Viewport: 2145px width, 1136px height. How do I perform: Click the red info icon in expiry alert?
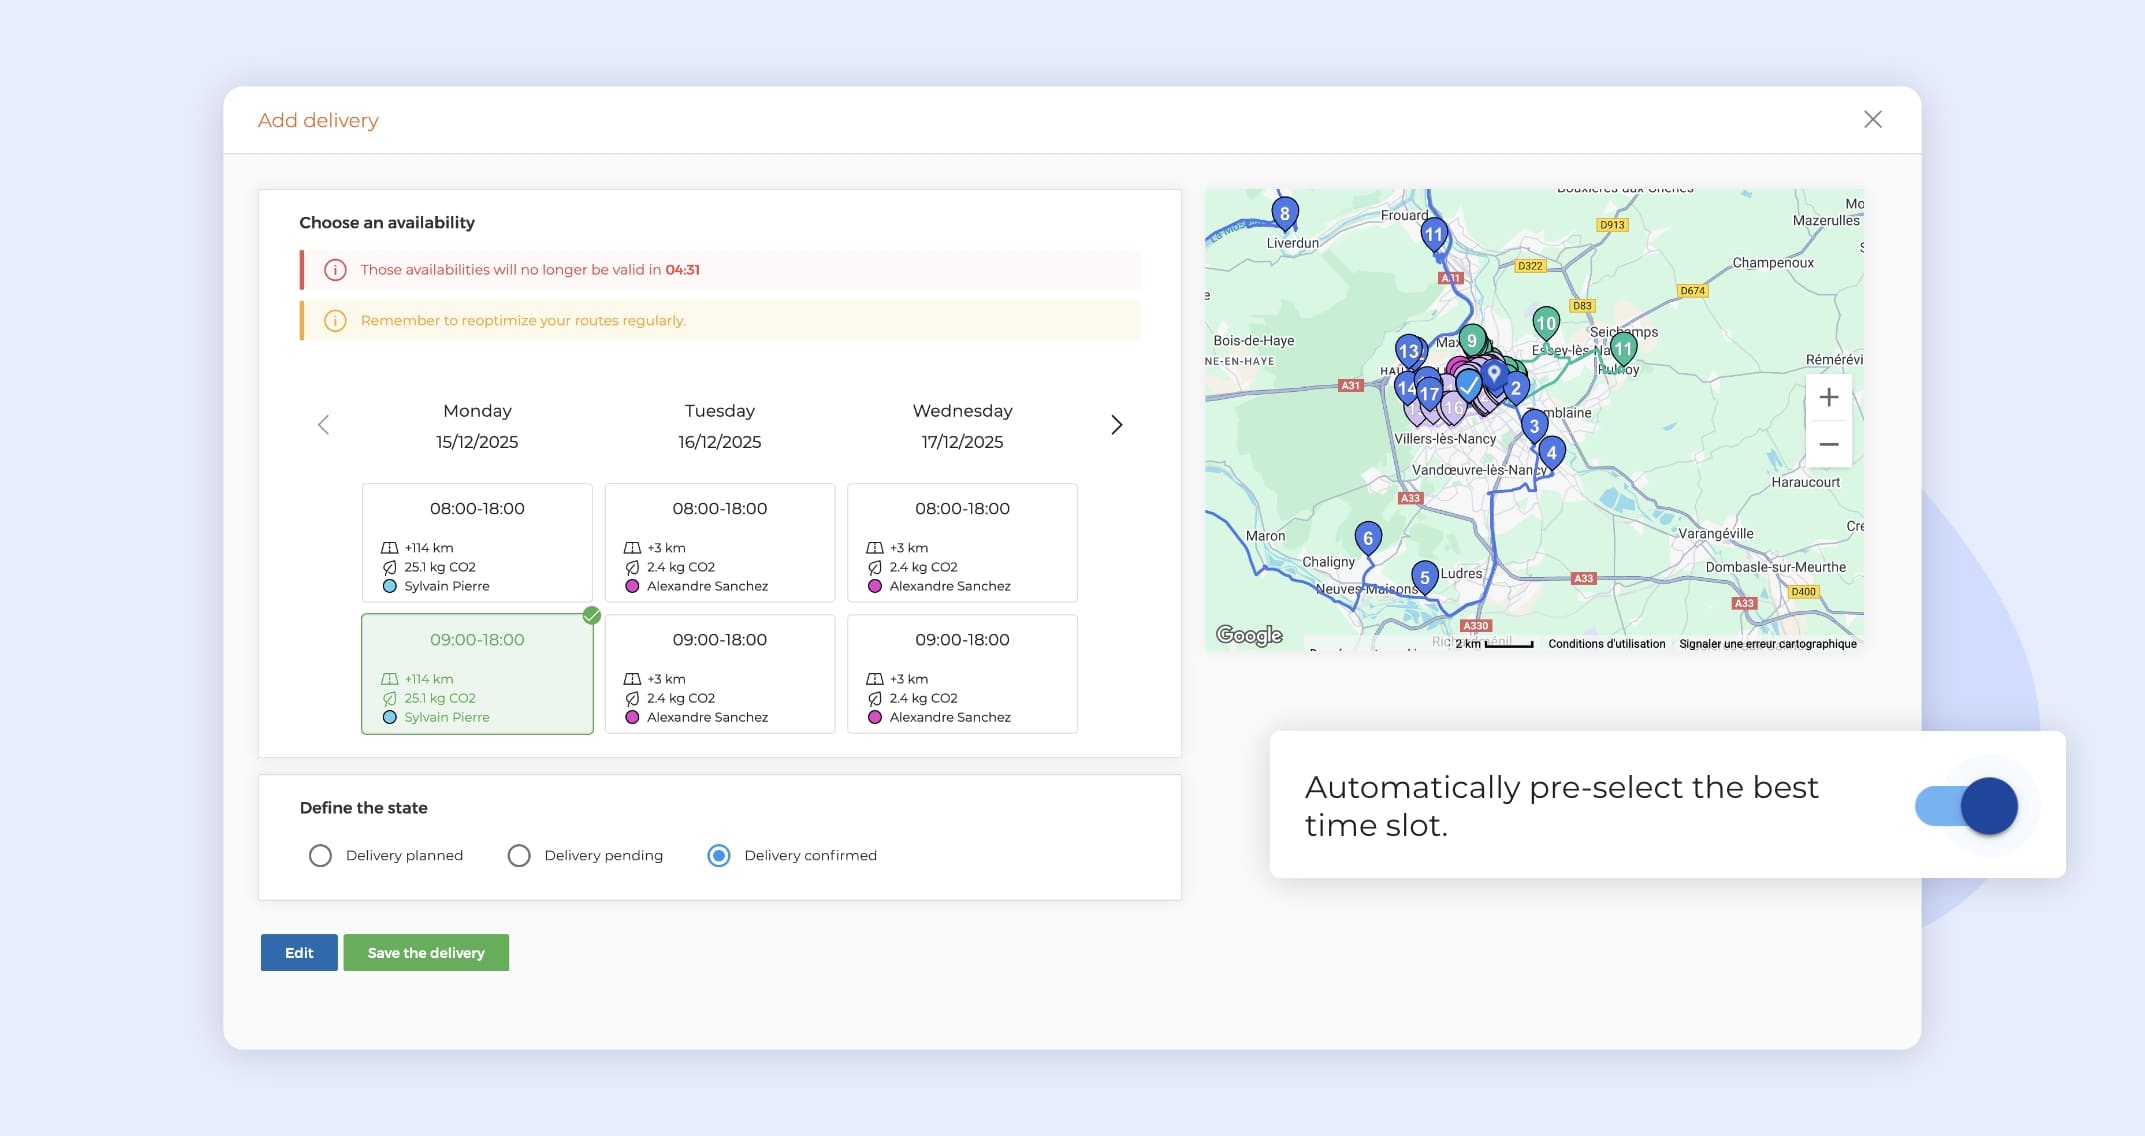[x=335, y=270]
